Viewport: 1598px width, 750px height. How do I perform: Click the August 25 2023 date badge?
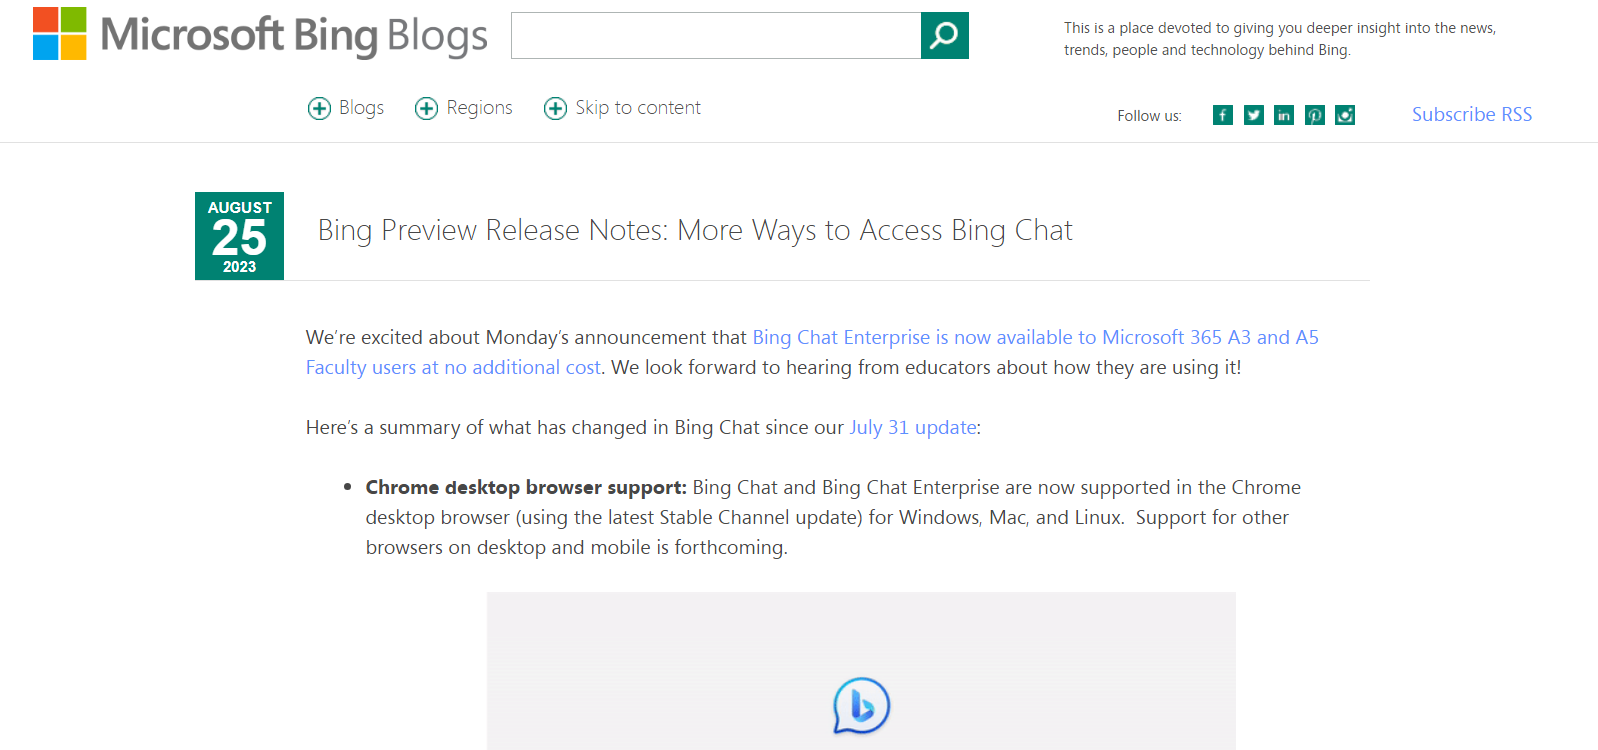click(x=240, y=236)
